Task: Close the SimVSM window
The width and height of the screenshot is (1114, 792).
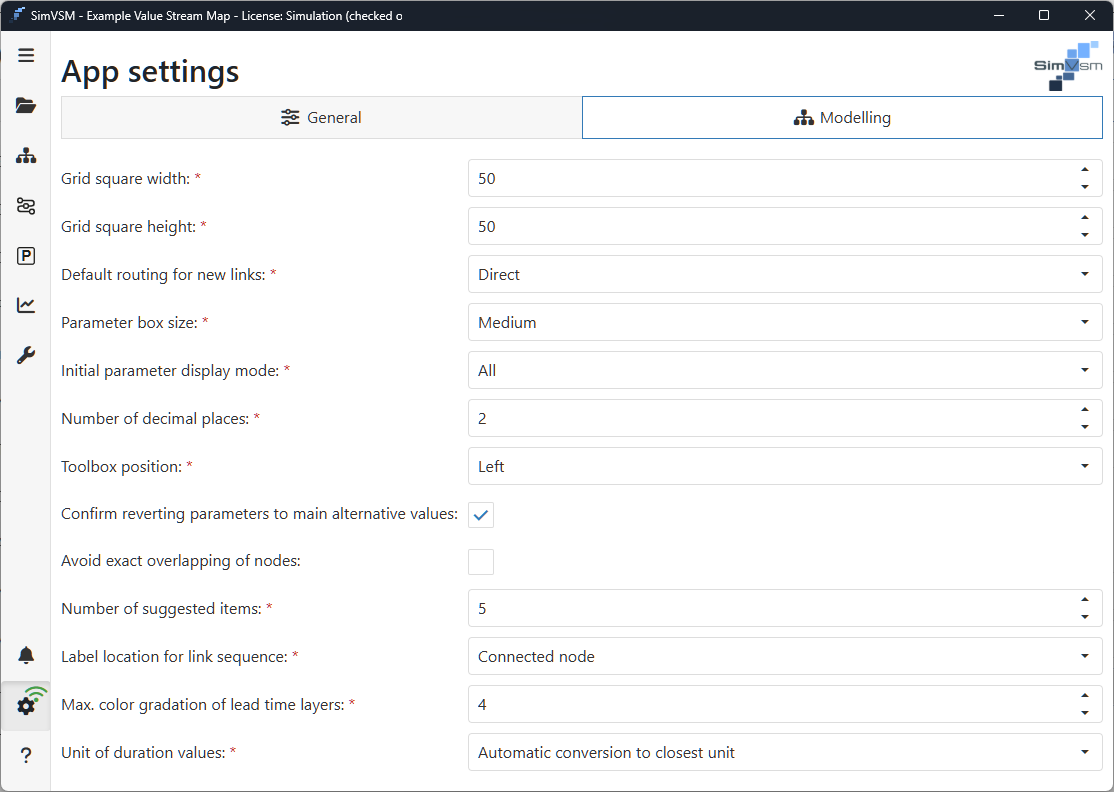Action: [x=1090, y=15]
